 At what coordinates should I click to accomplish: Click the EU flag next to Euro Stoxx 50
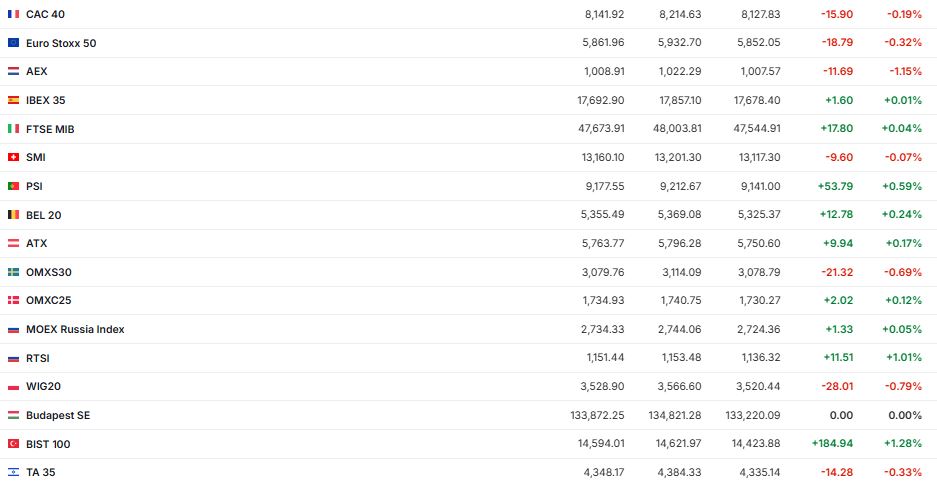click(13, 43)
